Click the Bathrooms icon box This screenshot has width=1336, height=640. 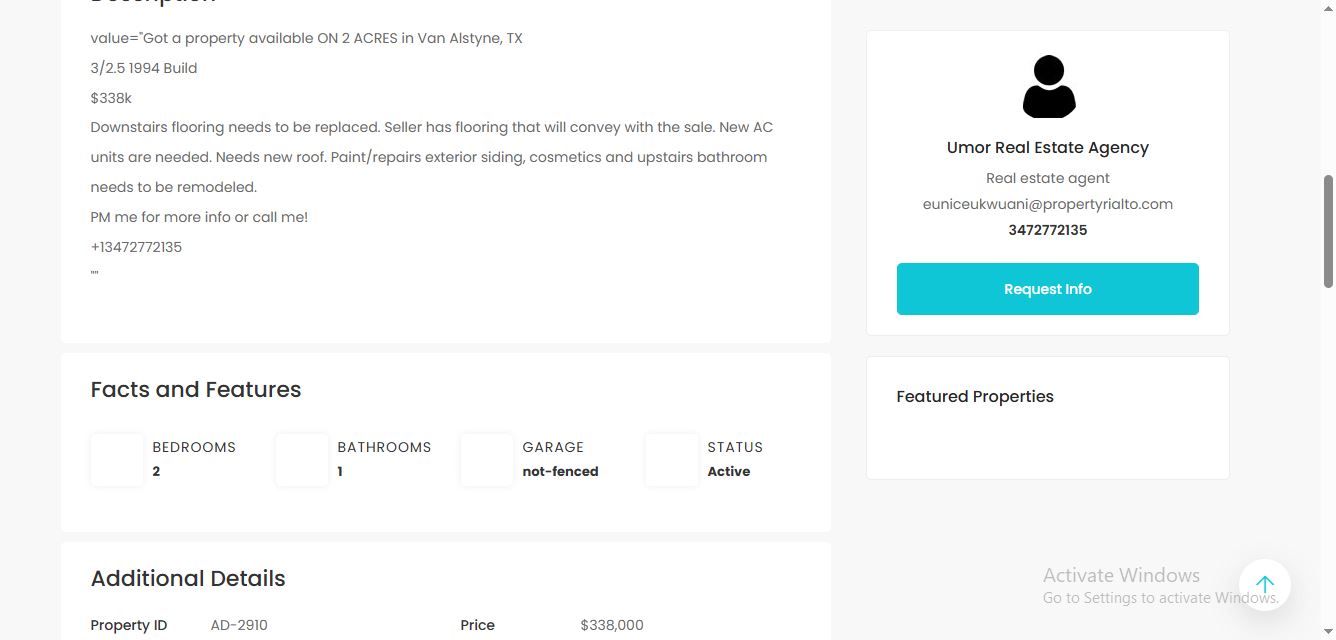coord(302,460)
